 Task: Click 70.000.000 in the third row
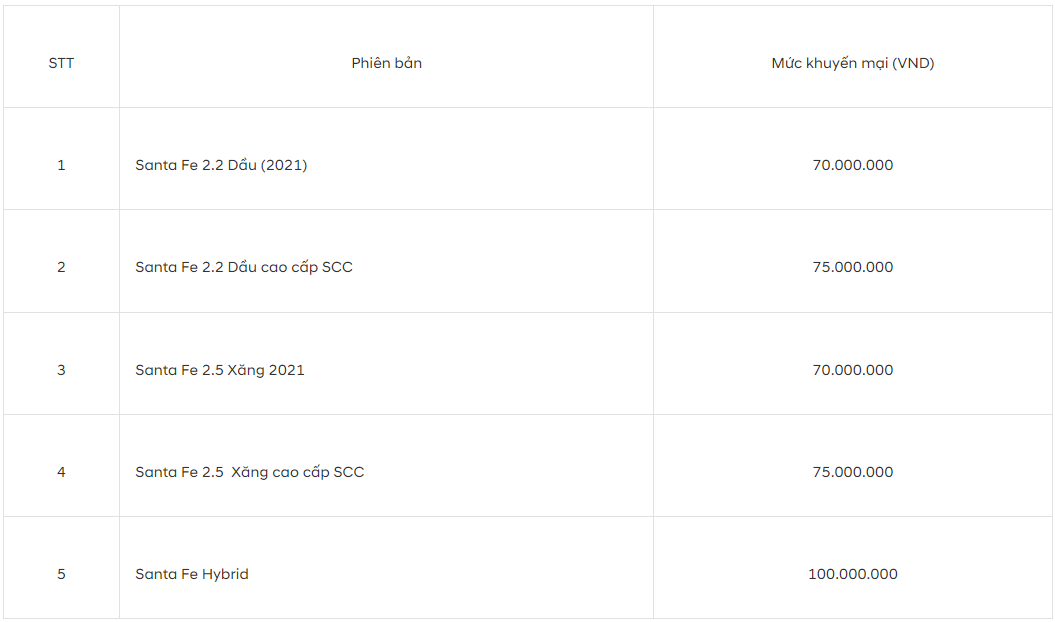point(852,370)
